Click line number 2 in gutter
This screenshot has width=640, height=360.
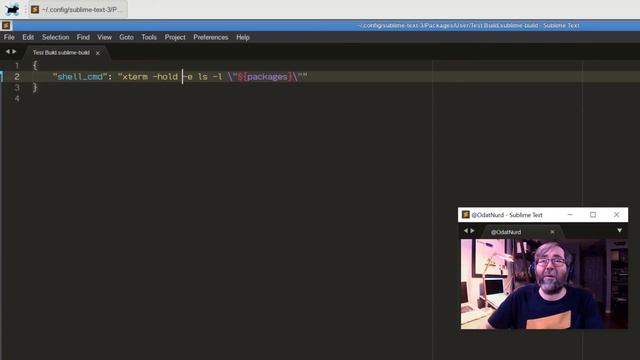(x=17, y=77)
